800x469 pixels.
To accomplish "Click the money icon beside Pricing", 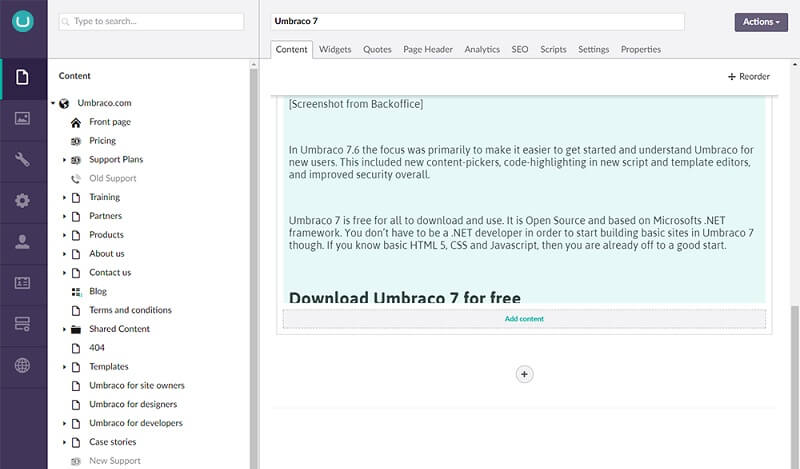I will point(76,141).
